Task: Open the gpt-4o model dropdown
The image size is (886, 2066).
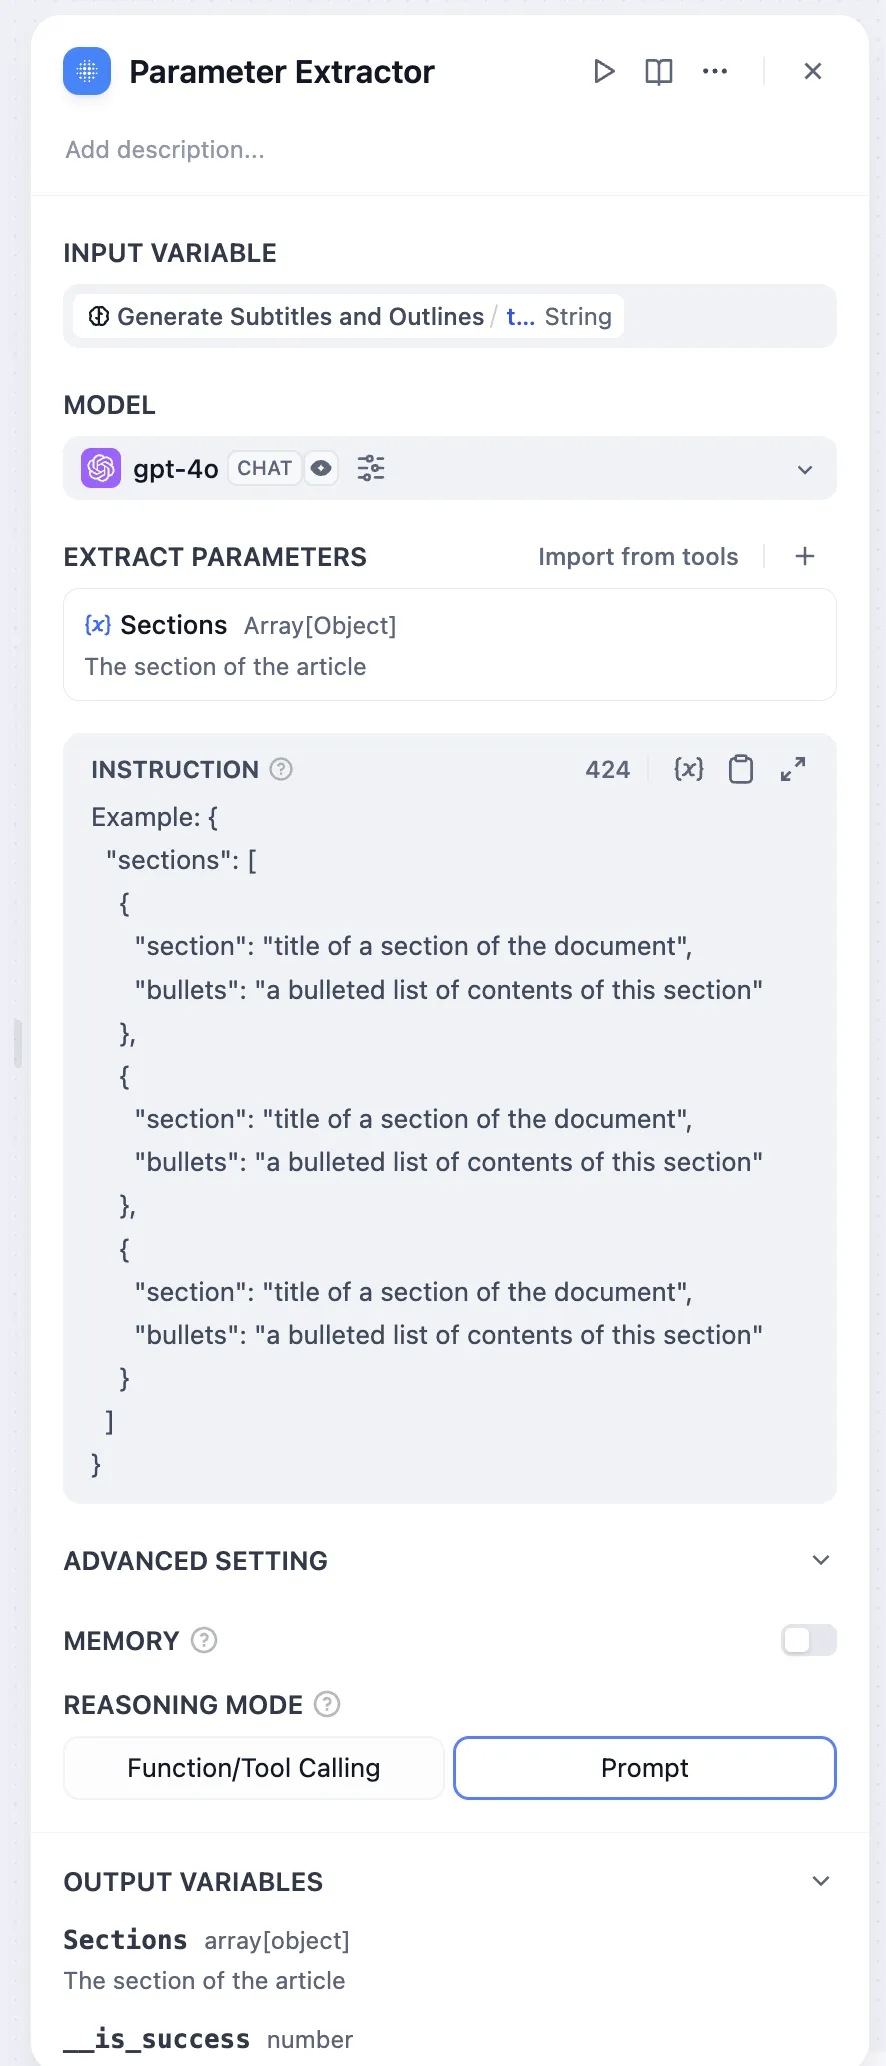Action: [x=805, y=469]
